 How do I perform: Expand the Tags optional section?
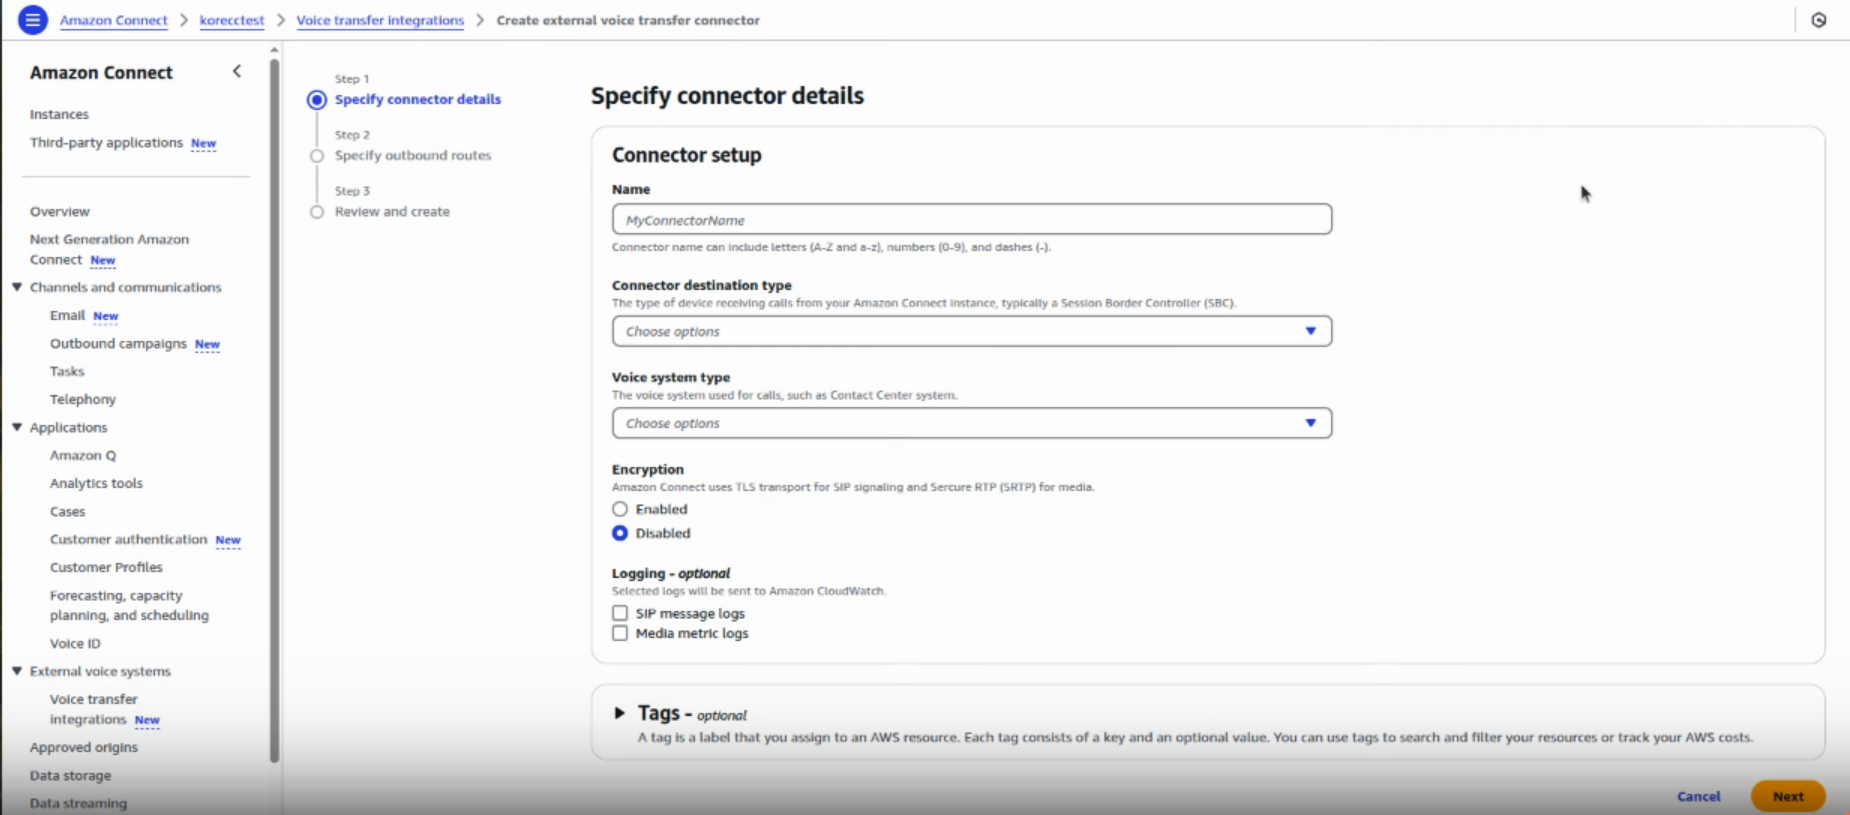tap(619, 713)
